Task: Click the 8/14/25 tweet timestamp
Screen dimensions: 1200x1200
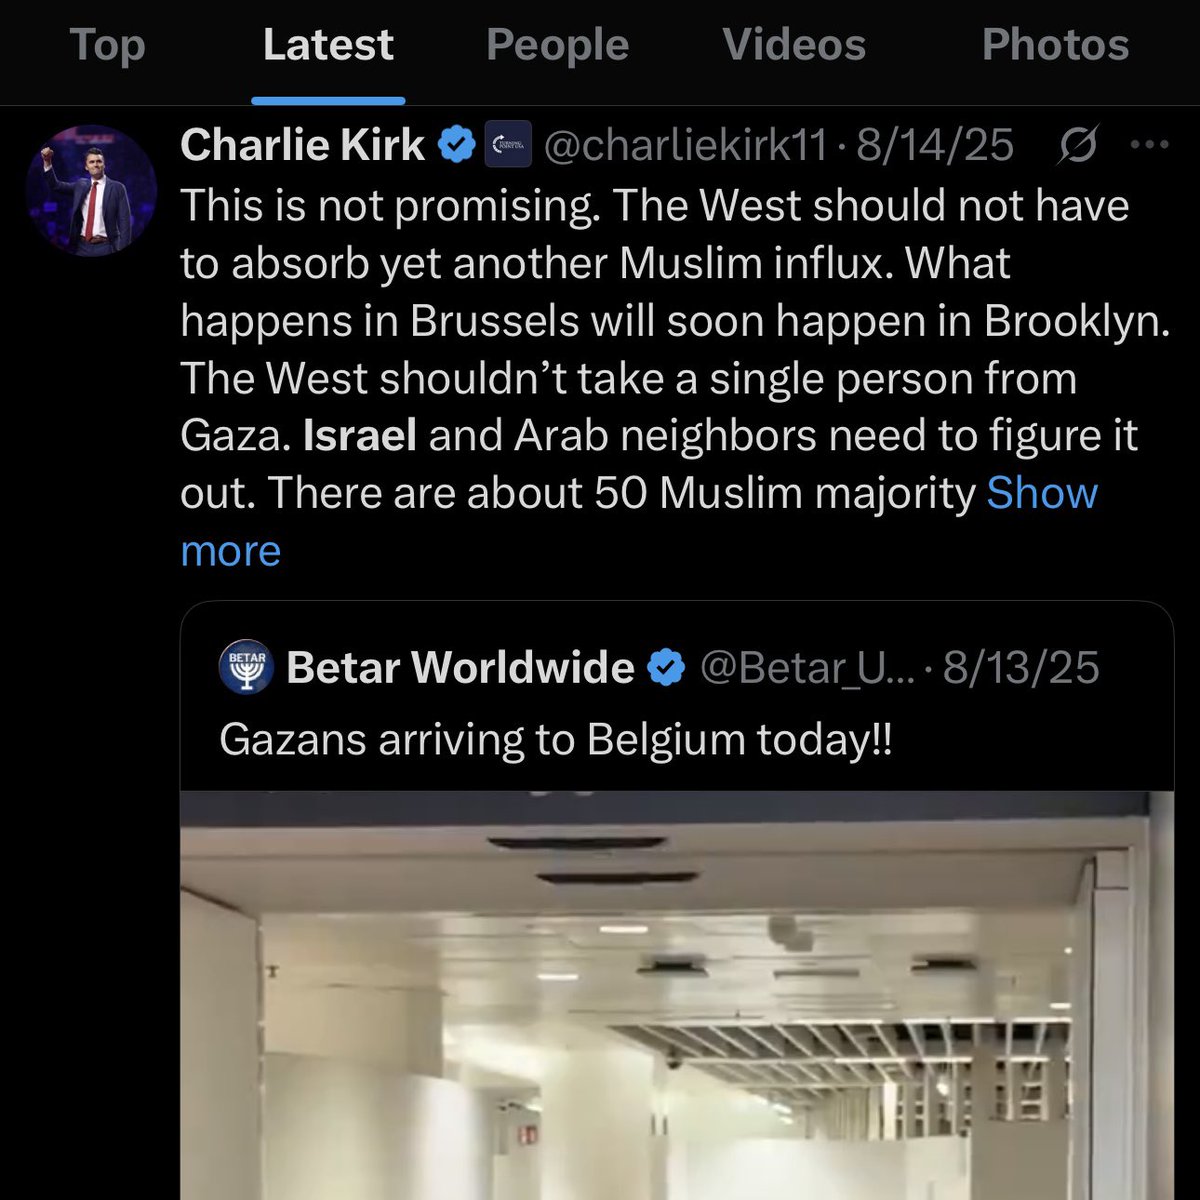Action: [935, 146]
